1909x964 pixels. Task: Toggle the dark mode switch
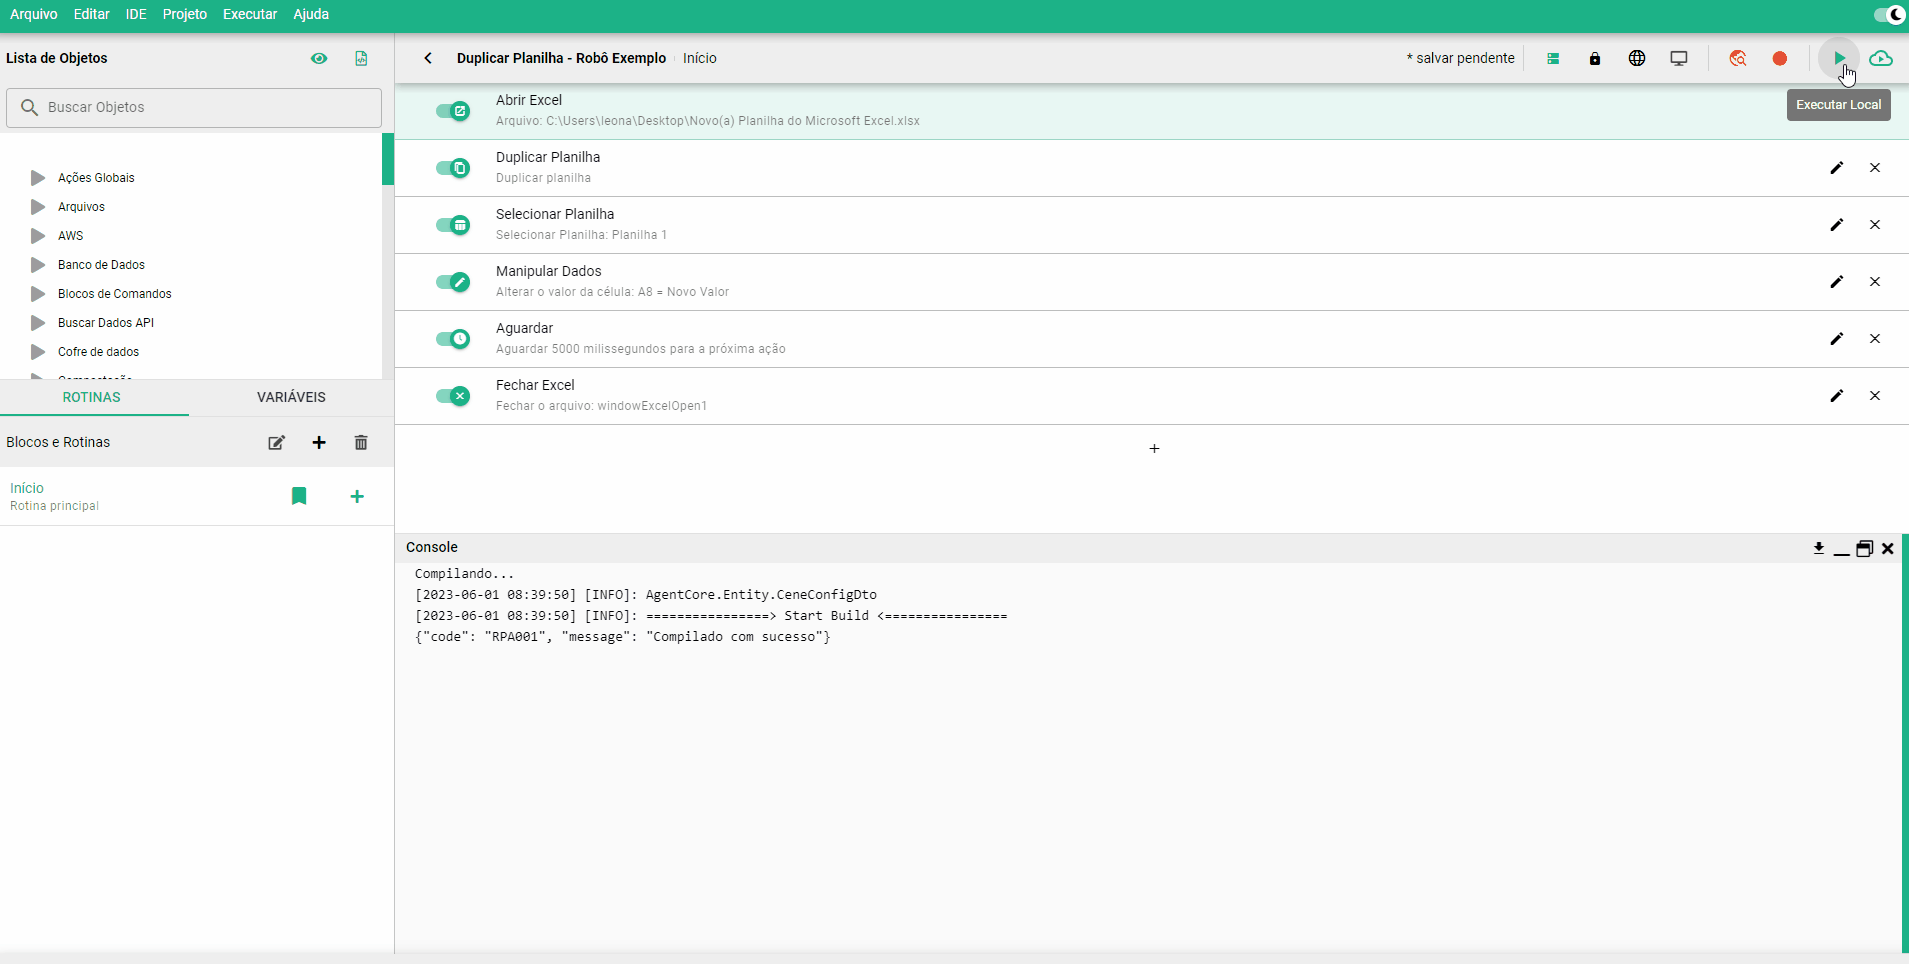tap(1889, 15)
